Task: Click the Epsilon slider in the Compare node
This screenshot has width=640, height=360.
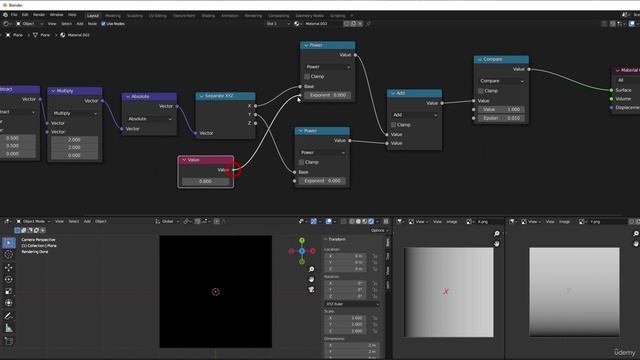Action: click(501, 118)
